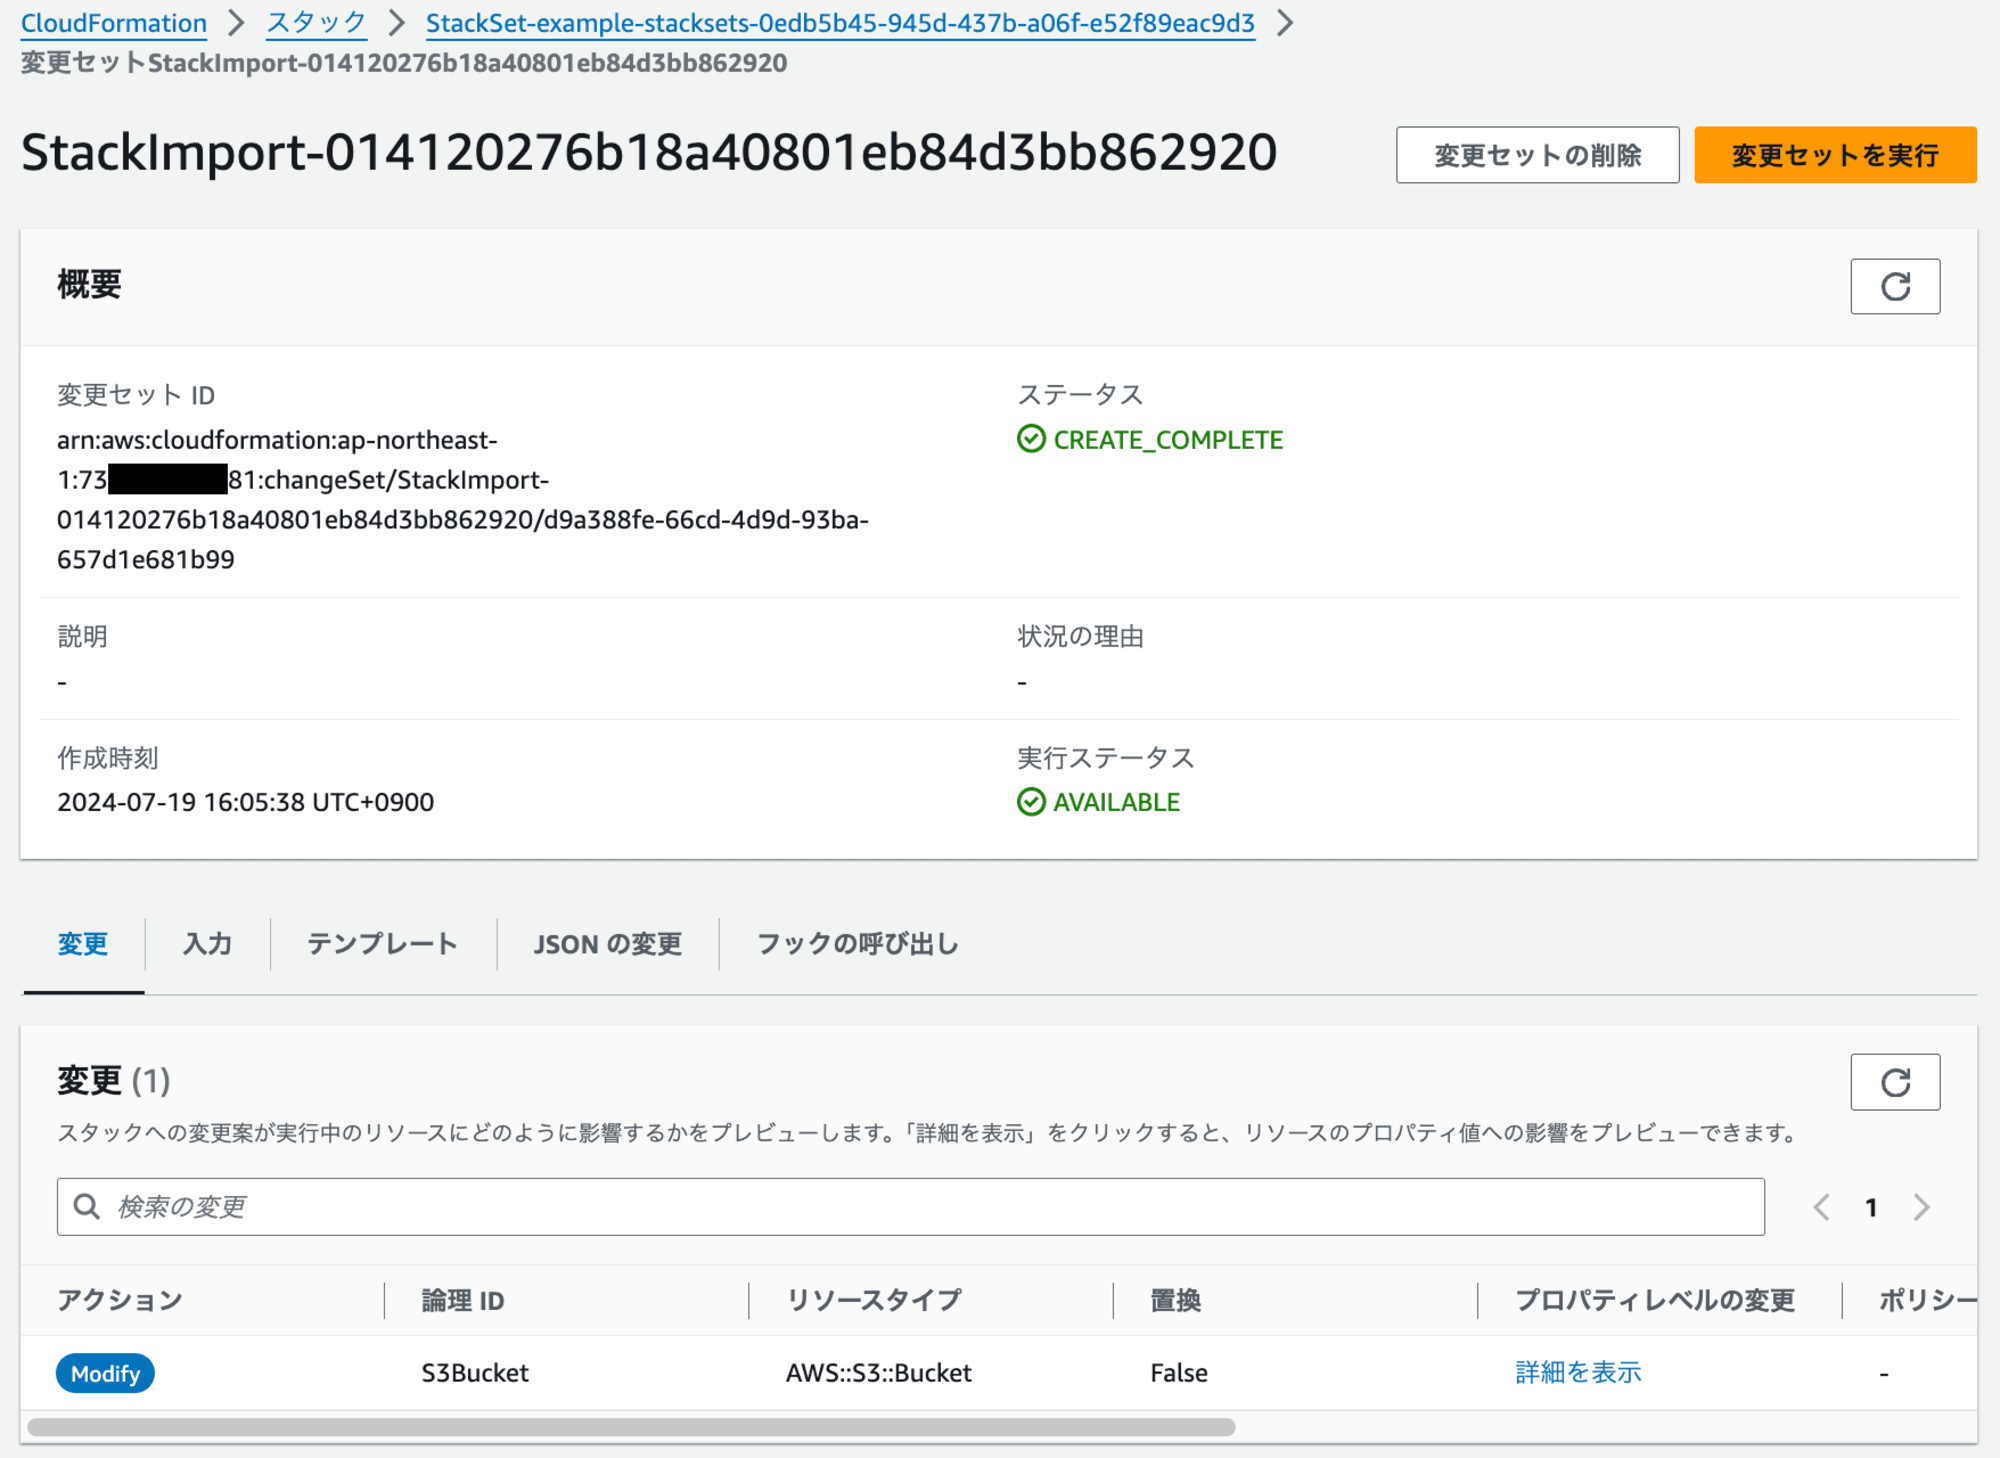Click the change set ARN text
2000x1458 pixels.
point(463,500)
